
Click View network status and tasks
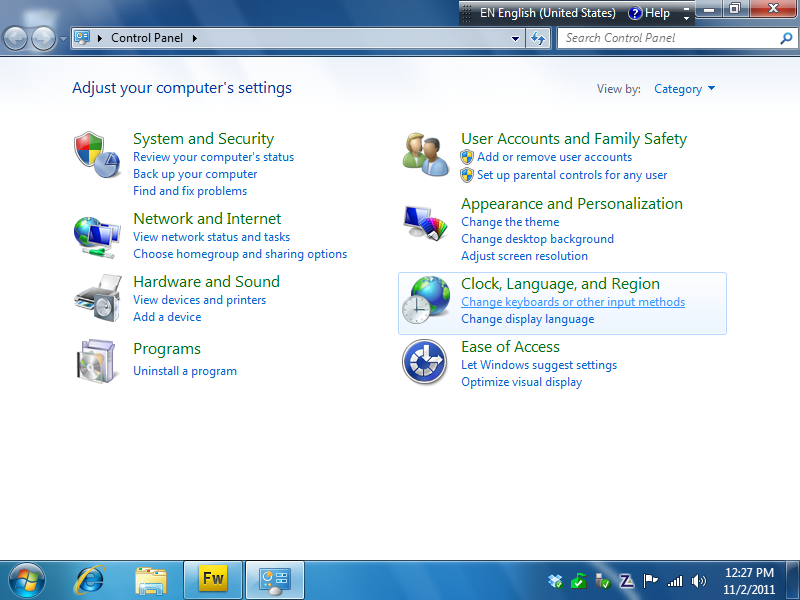pos(211,237)
